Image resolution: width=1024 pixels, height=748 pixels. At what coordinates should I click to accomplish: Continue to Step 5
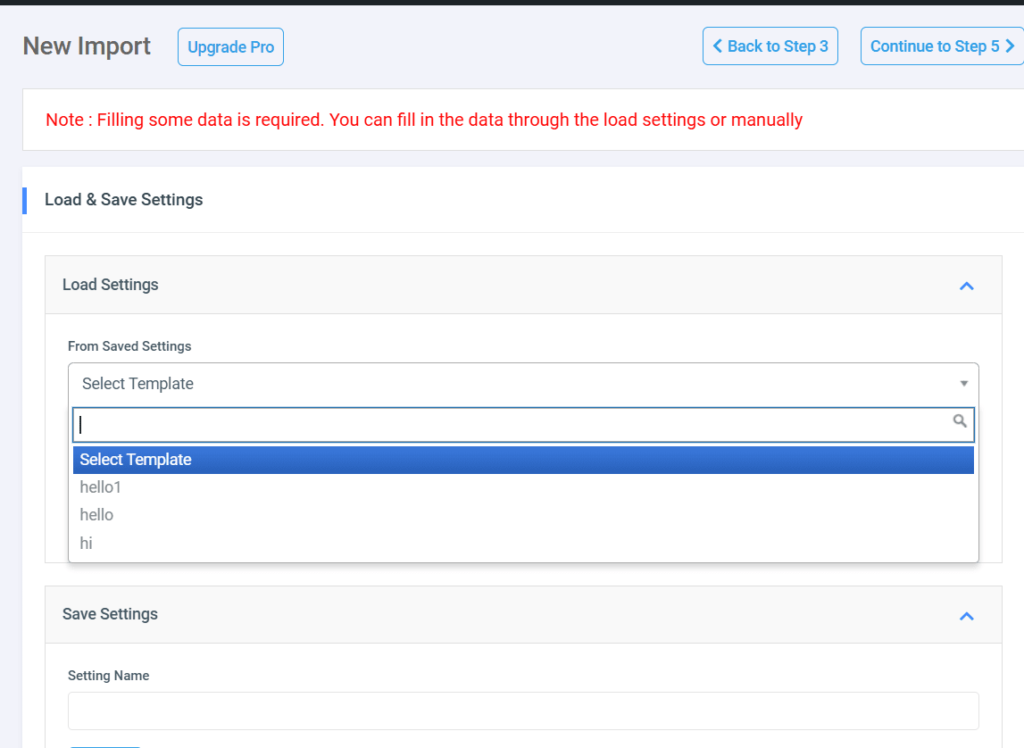[942, 46]
